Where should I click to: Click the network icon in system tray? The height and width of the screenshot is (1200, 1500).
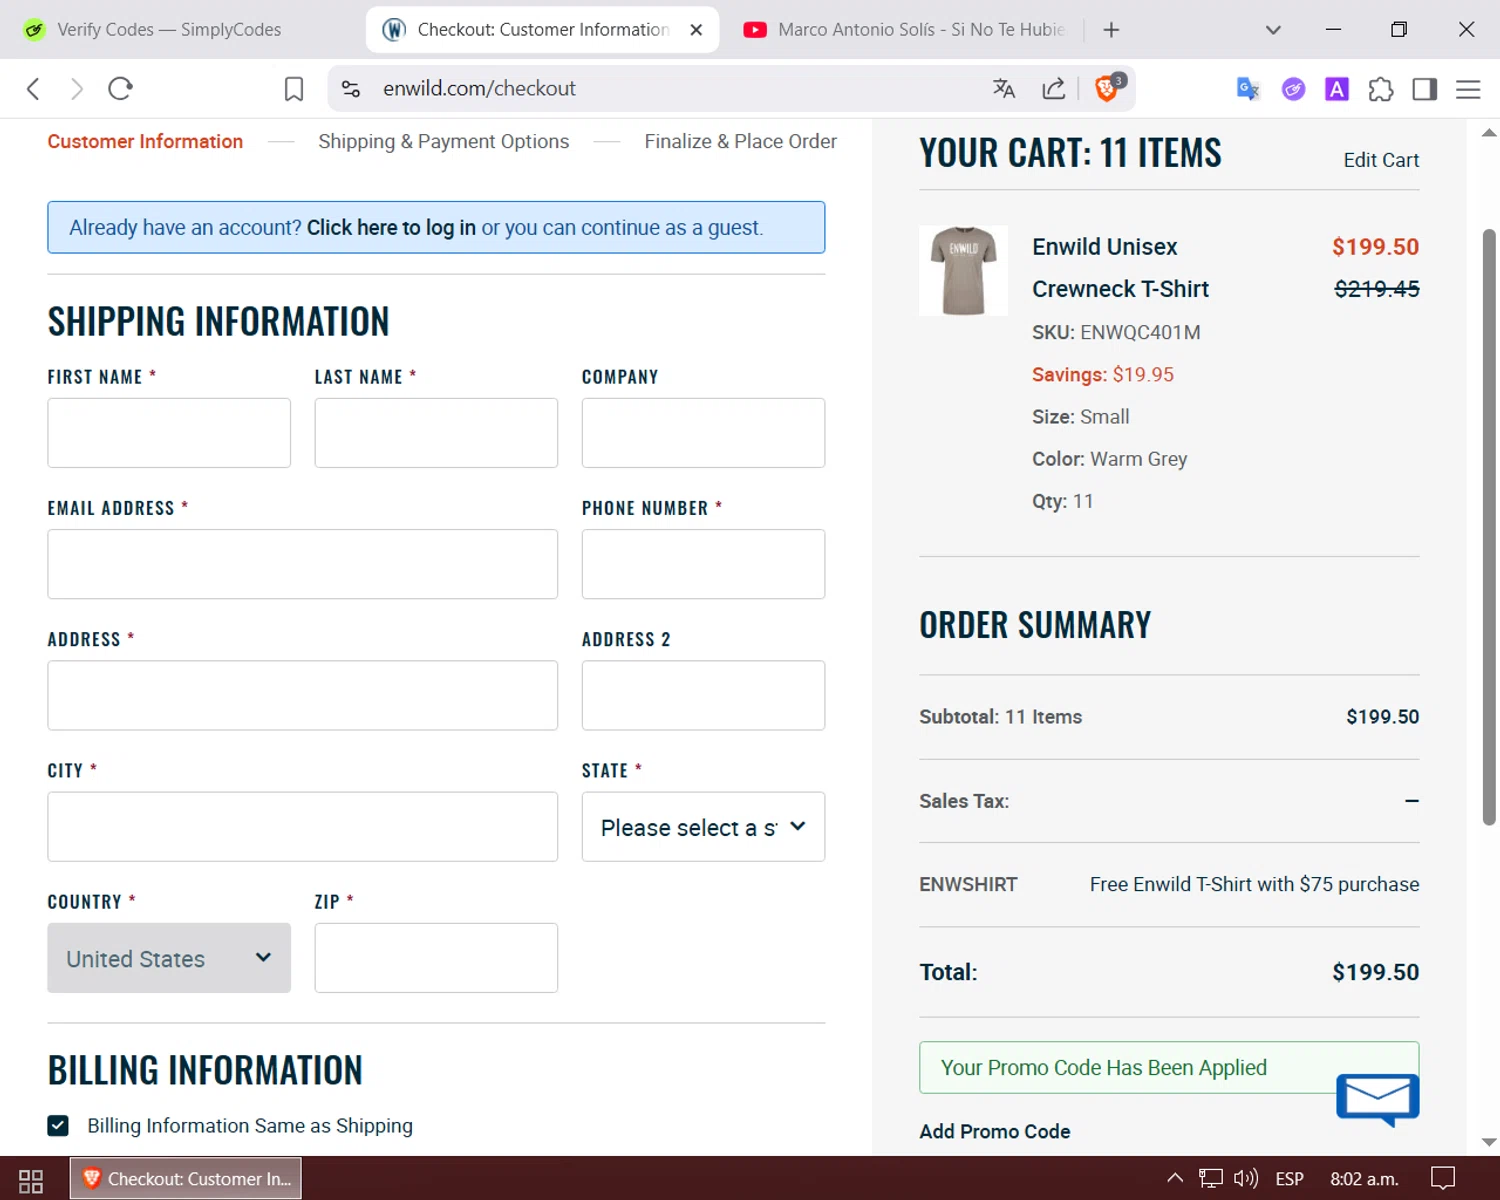(x=1211, y=1179)
